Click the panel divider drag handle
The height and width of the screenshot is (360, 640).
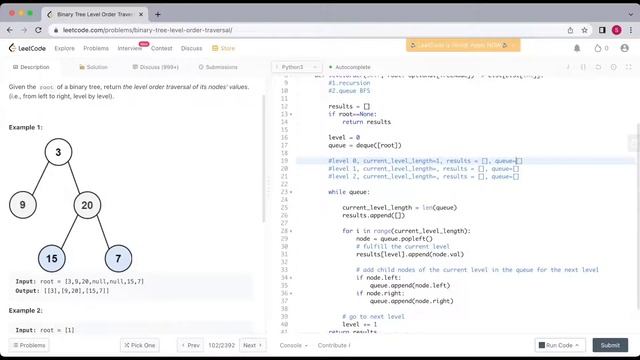[x=268, y=187]
